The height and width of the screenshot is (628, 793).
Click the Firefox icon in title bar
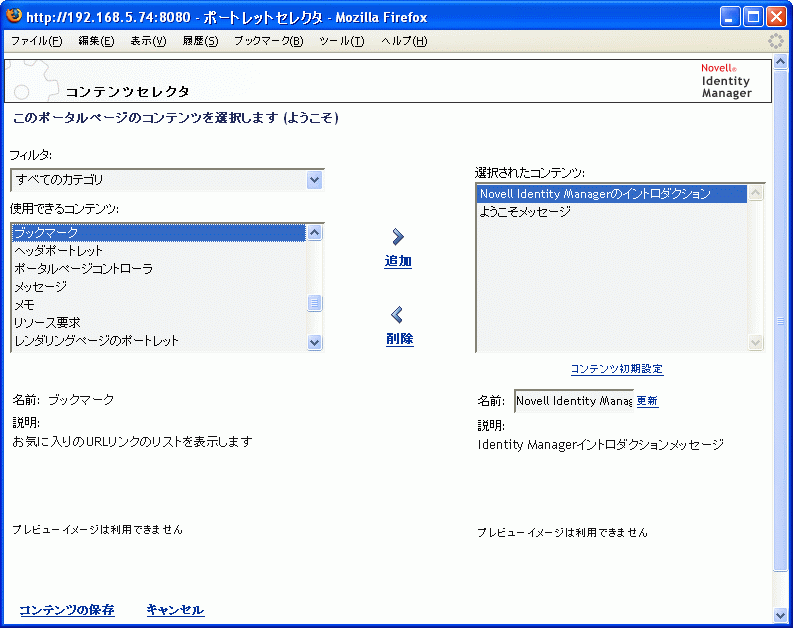14,15
